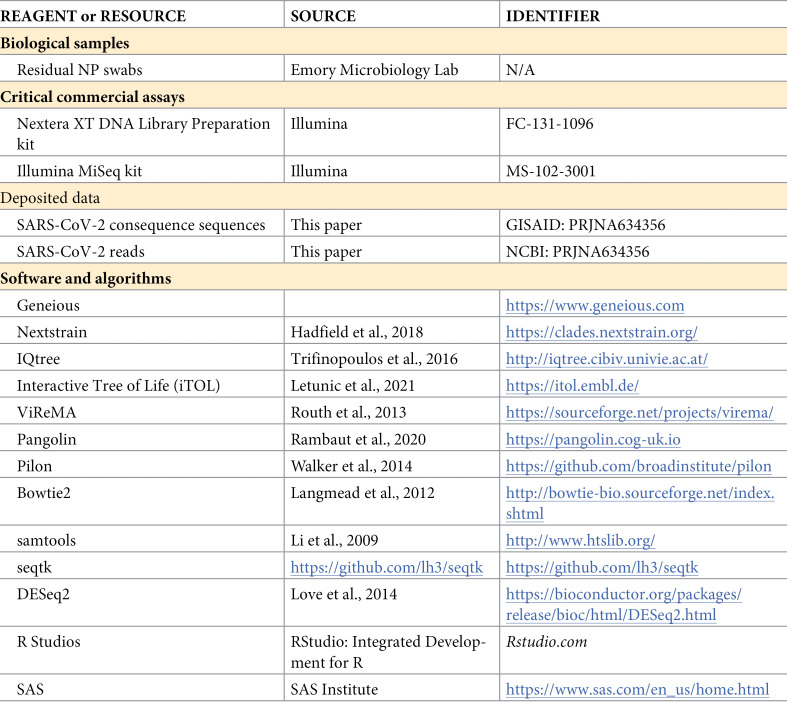Open the itol.embl.de link
Image resolution: width=787 pixels, height=702 pixels.
tap(572, 385)
